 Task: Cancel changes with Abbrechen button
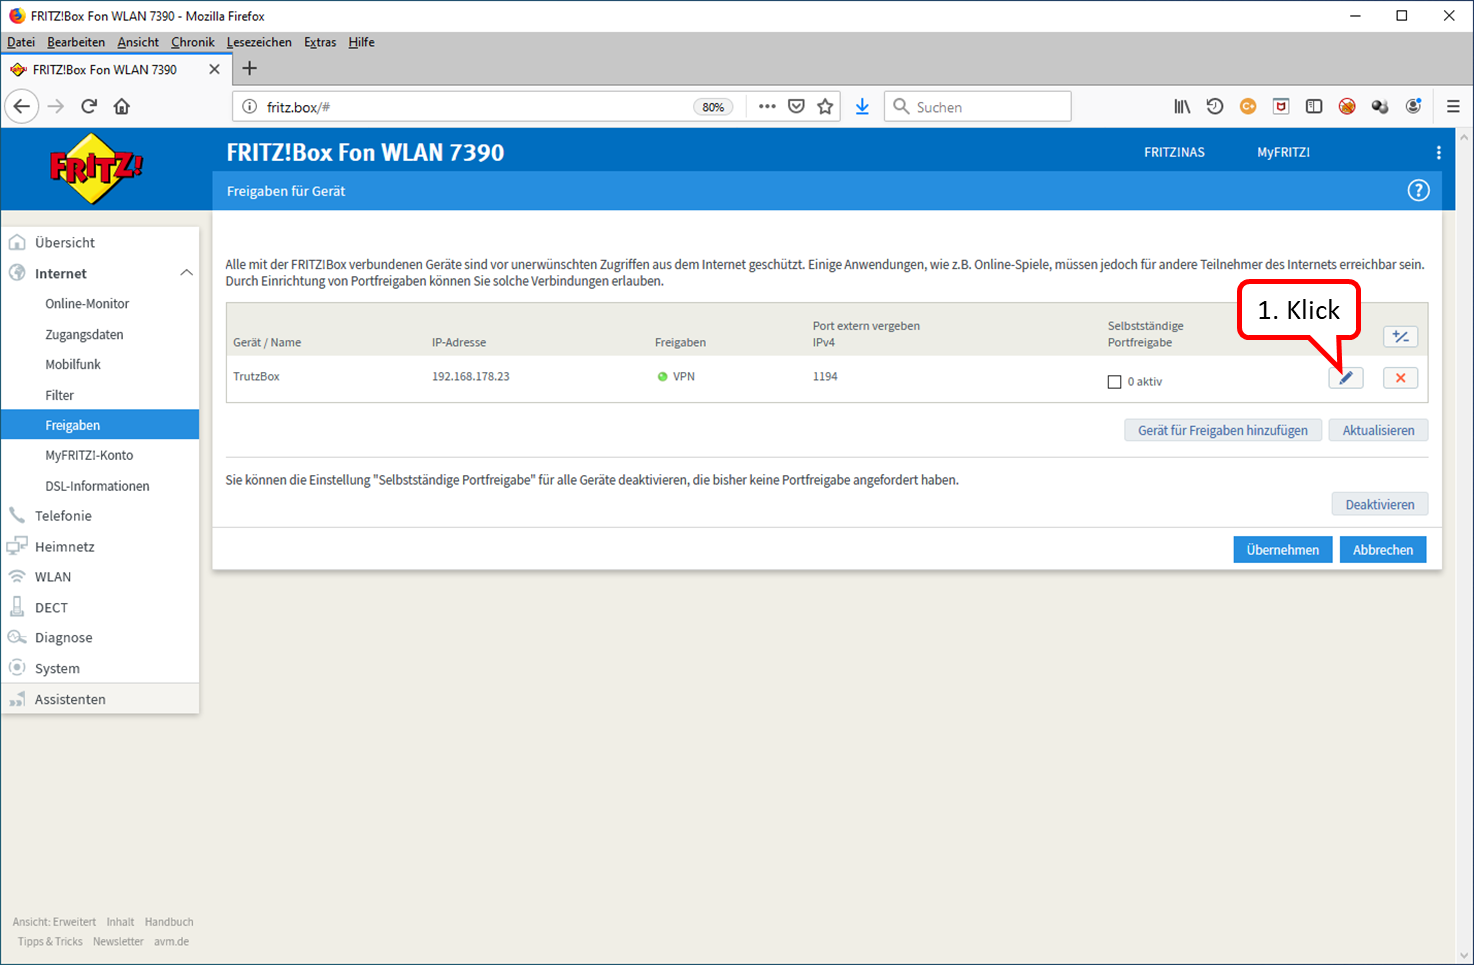click(1383, 550)
